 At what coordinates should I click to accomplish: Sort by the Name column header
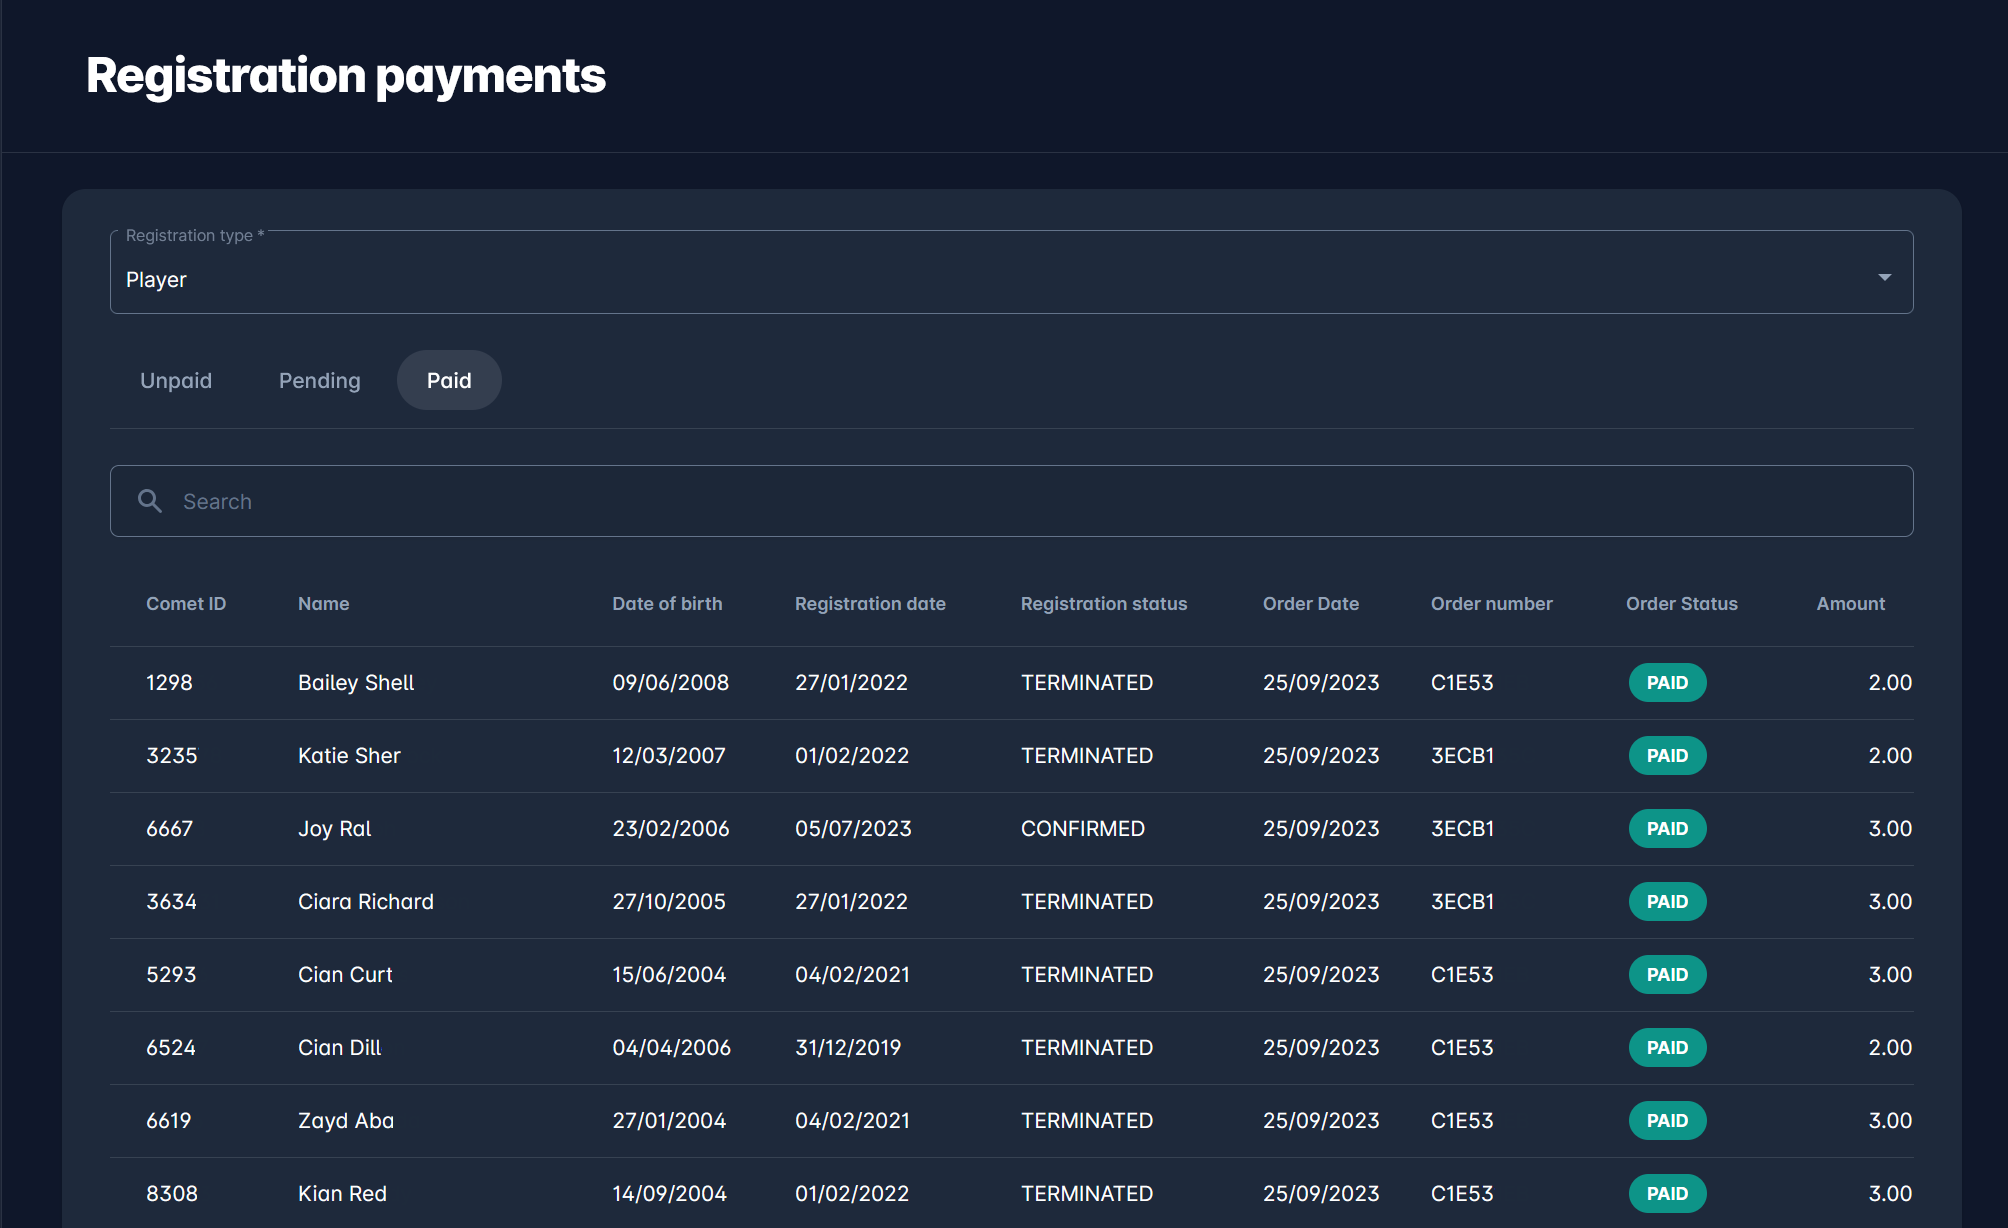coord(323,603)
